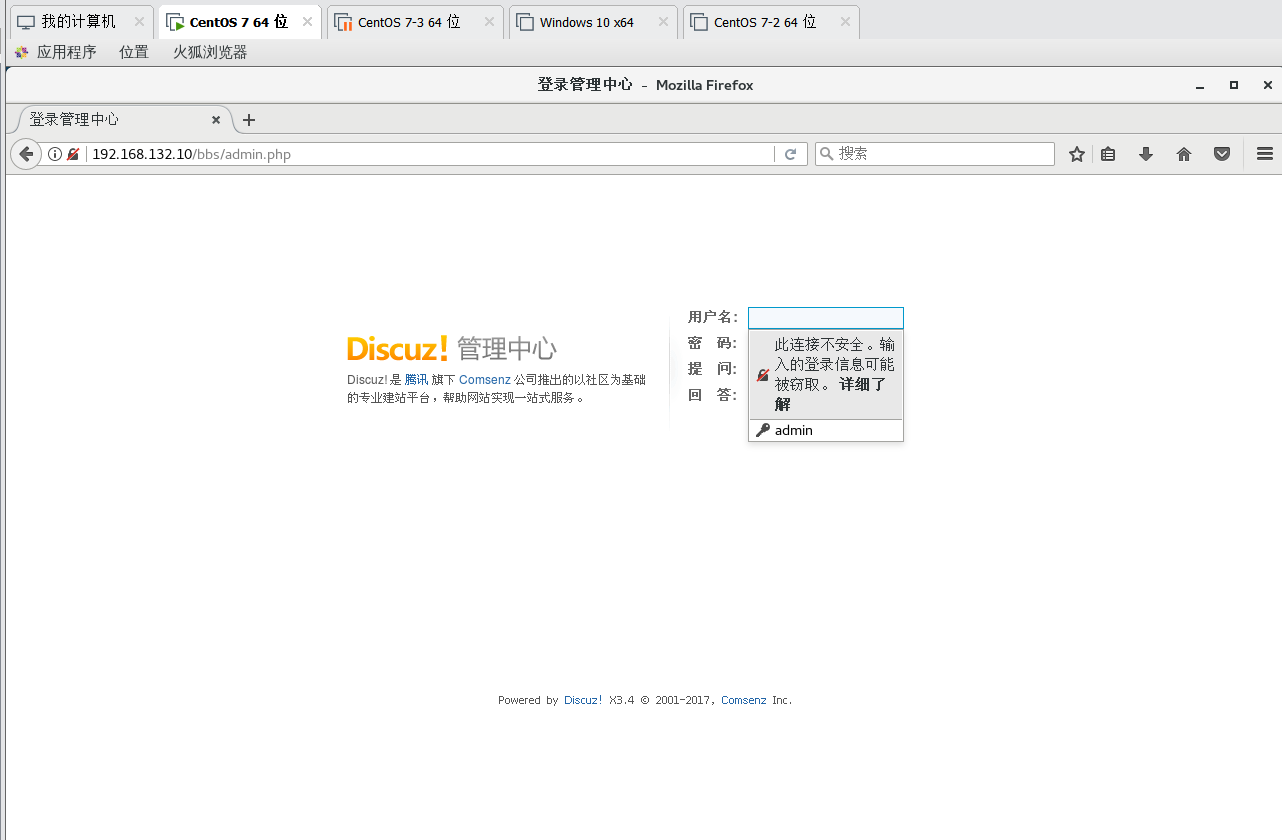Click the 用户名 input field
The height and width of the screenshot is (840, 1282).
826,318
